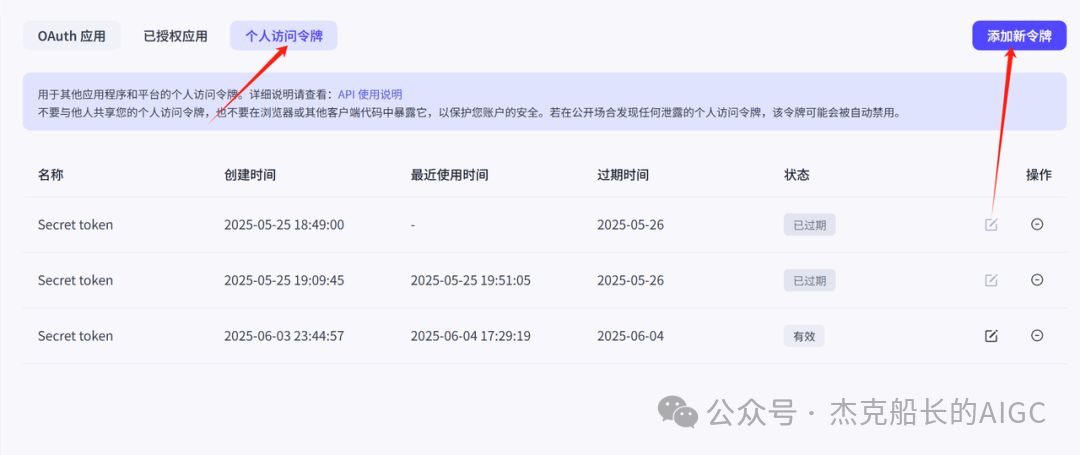Select Secret token name in 18:49:00 row
This screenshot has width=1080, height=455.
point(75,224)
